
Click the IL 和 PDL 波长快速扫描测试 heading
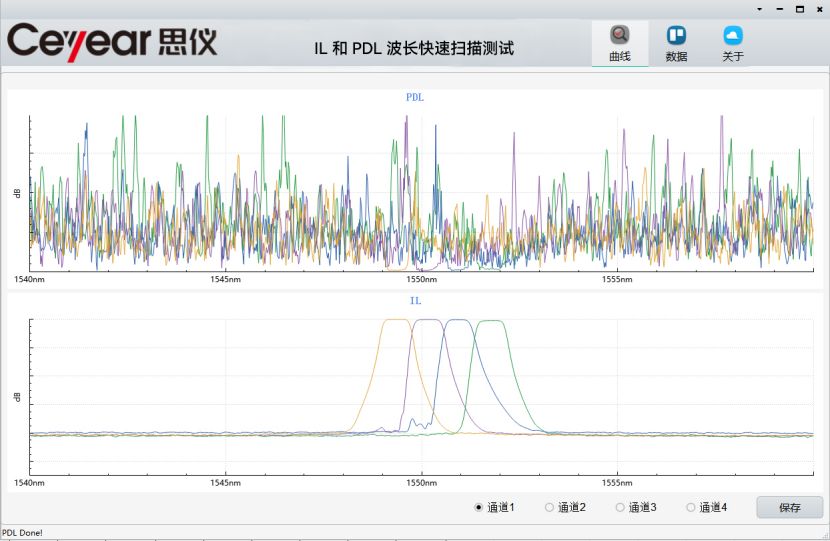[x=413, y=47]
